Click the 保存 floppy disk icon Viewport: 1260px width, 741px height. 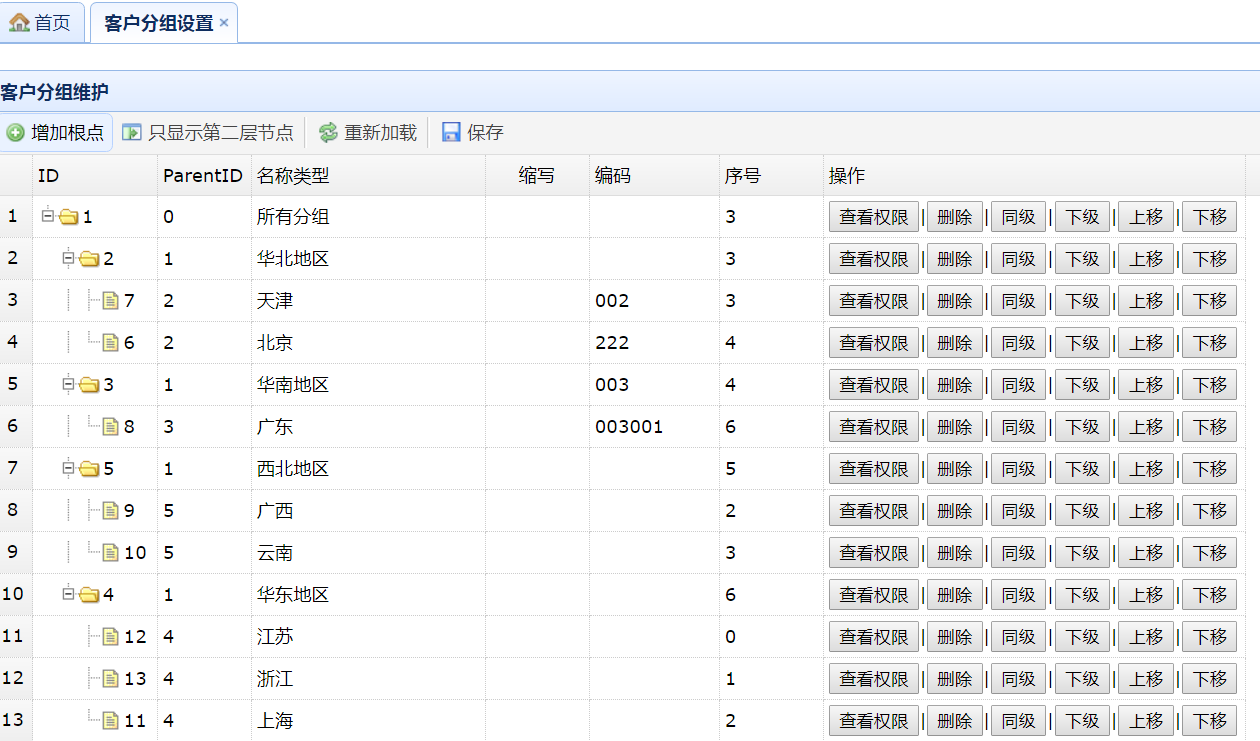451,133
